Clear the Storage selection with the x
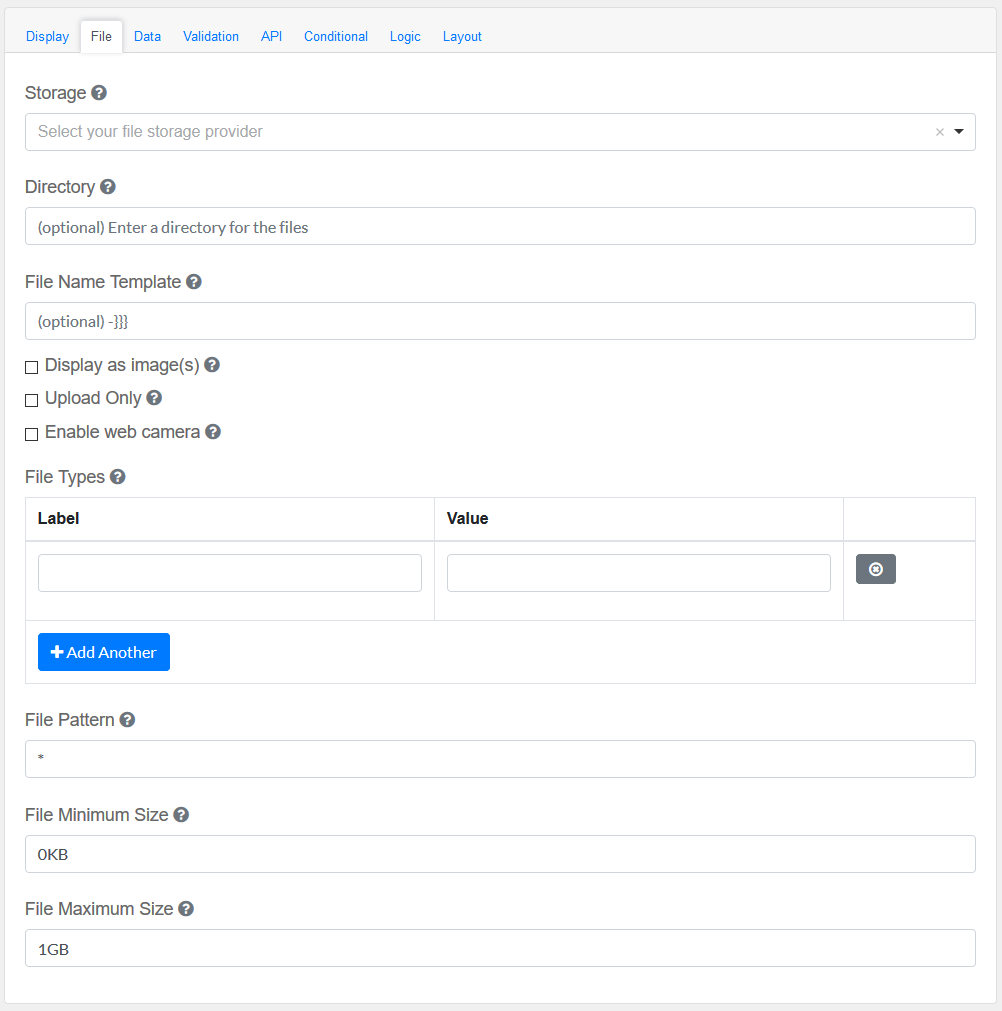The image size is (1002, 1011). (939, 132)
